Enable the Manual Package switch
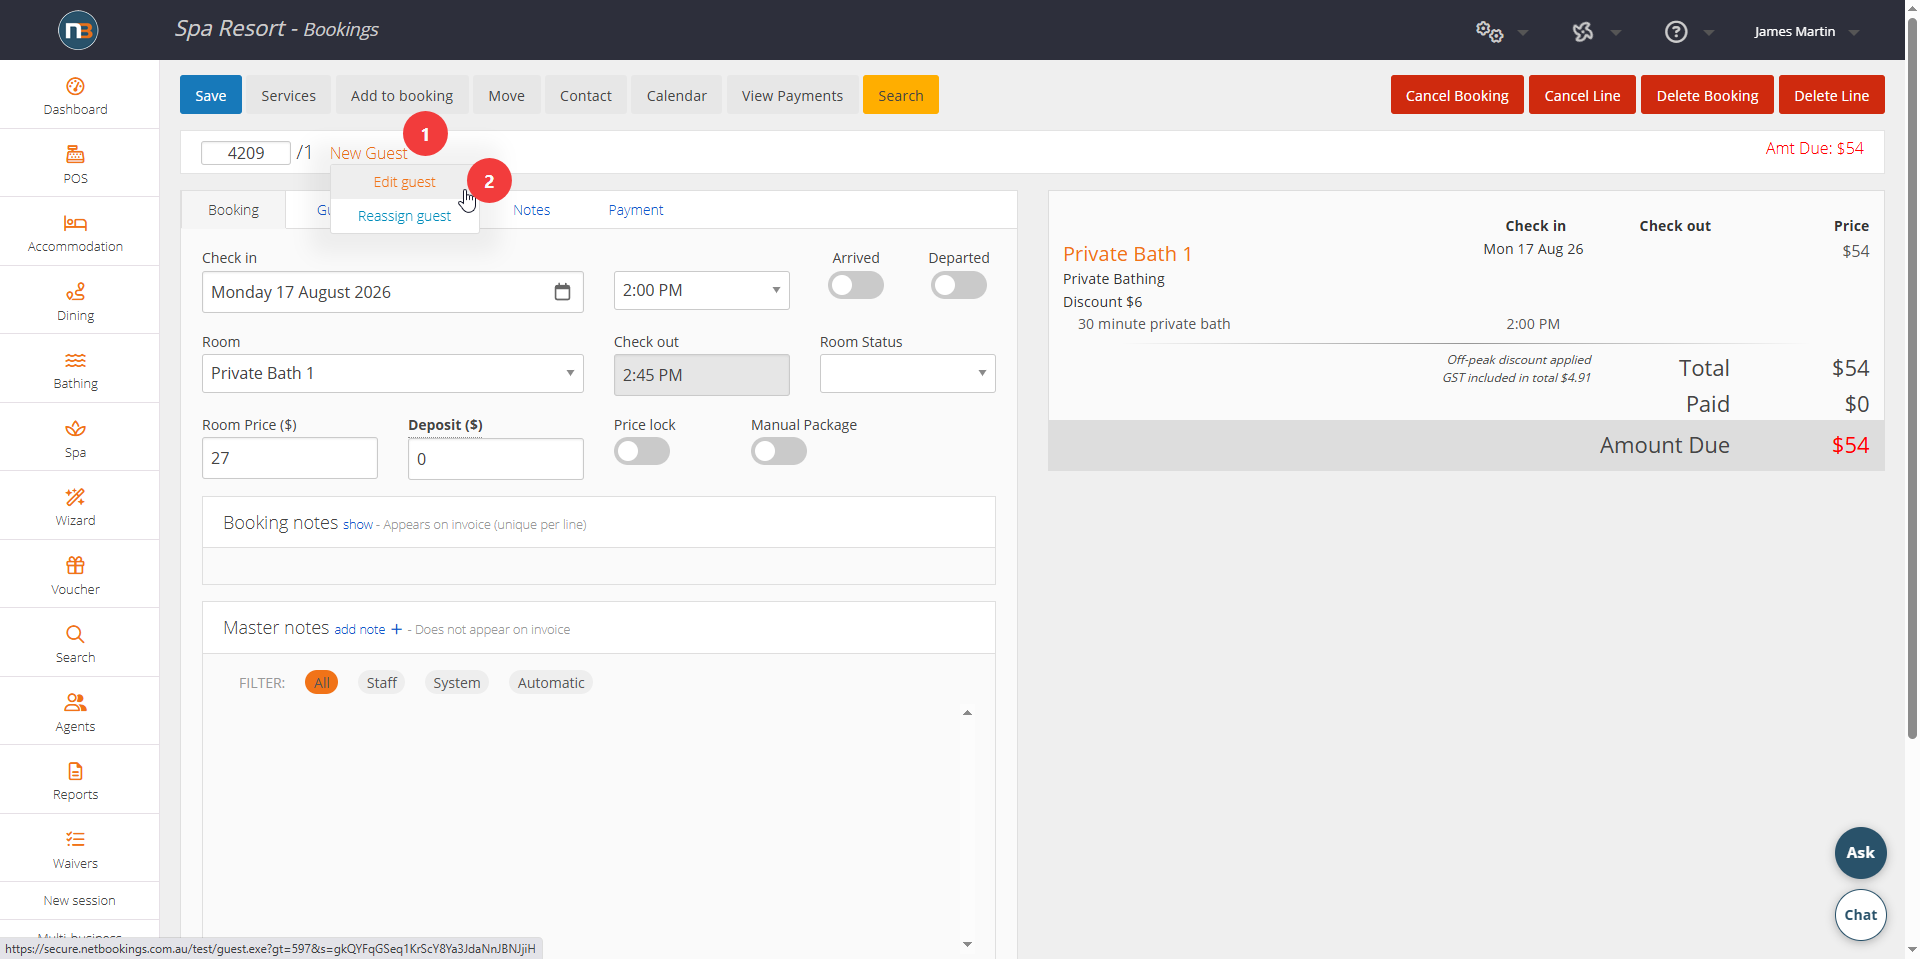Viewport: 1920px width, 959px height. (x=779, y=452)
